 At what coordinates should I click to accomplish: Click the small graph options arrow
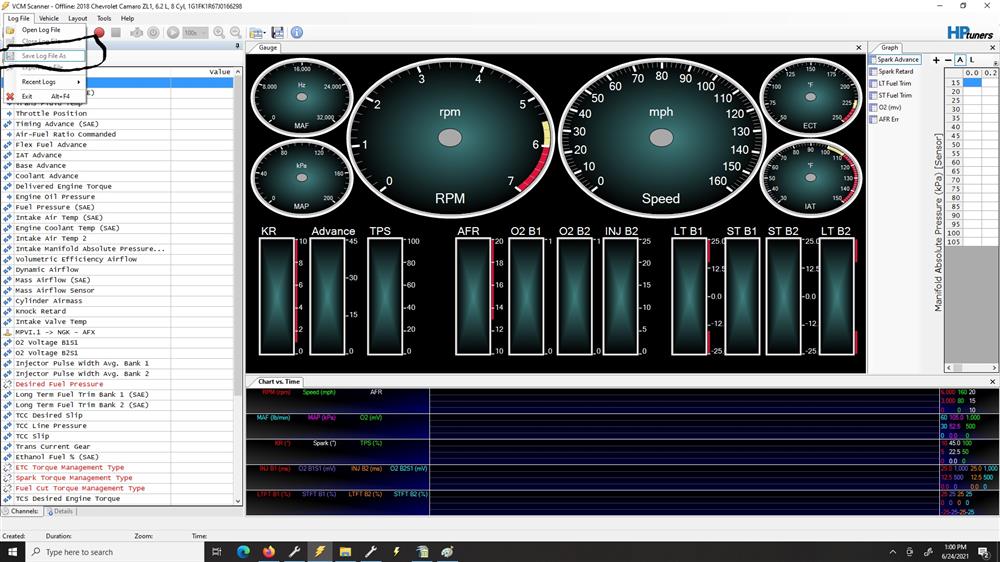(x=995, y=63)
